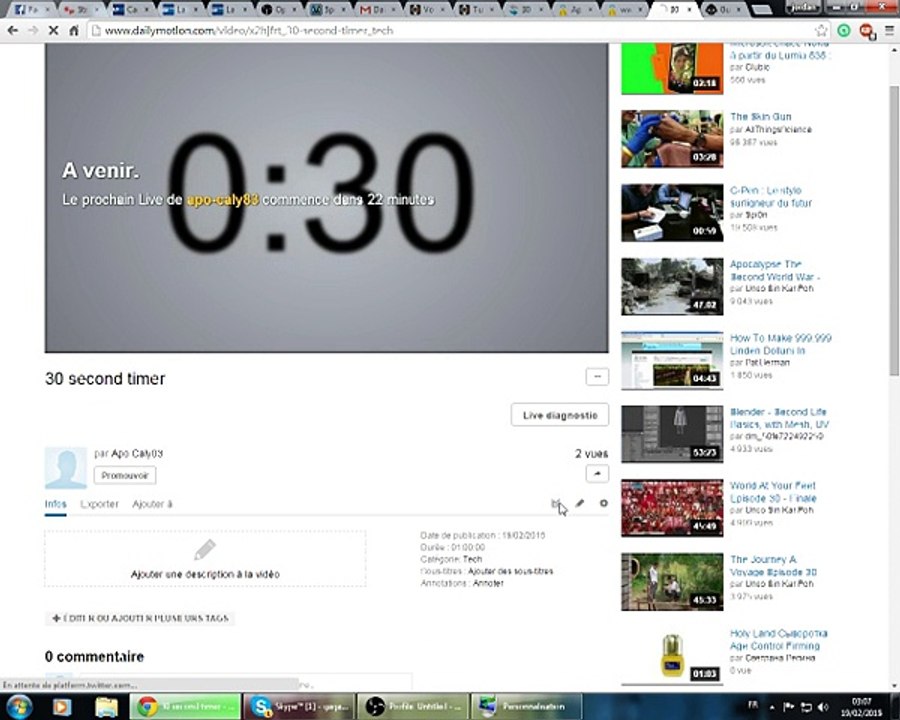
Task: Open the par Clubic channel link
Action: 757,68
